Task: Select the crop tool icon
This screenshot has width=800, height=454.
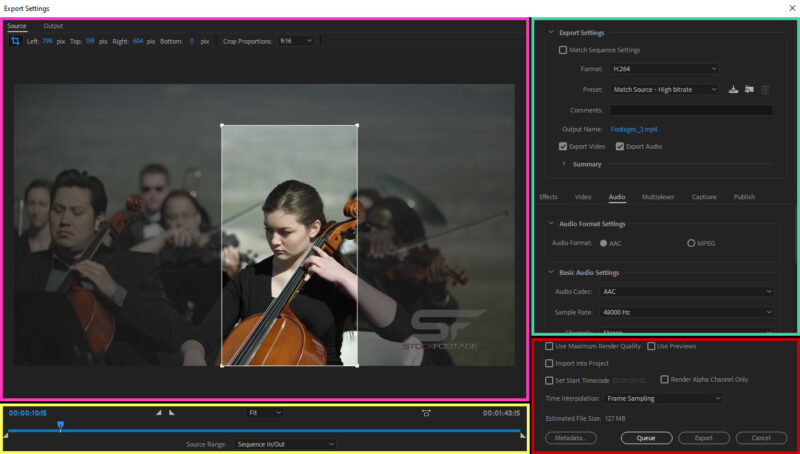Action: [15, 41]
